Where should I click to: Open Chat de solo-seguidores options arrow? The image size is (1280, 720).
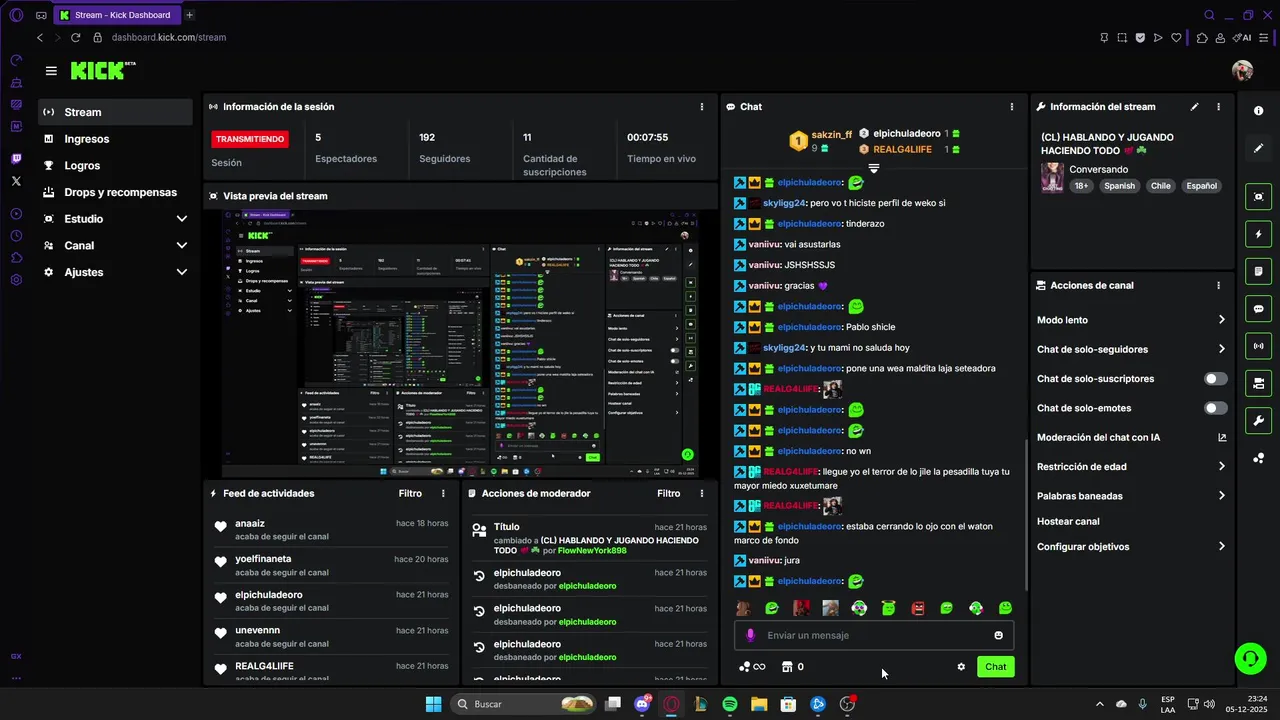tap(1222, 349)
